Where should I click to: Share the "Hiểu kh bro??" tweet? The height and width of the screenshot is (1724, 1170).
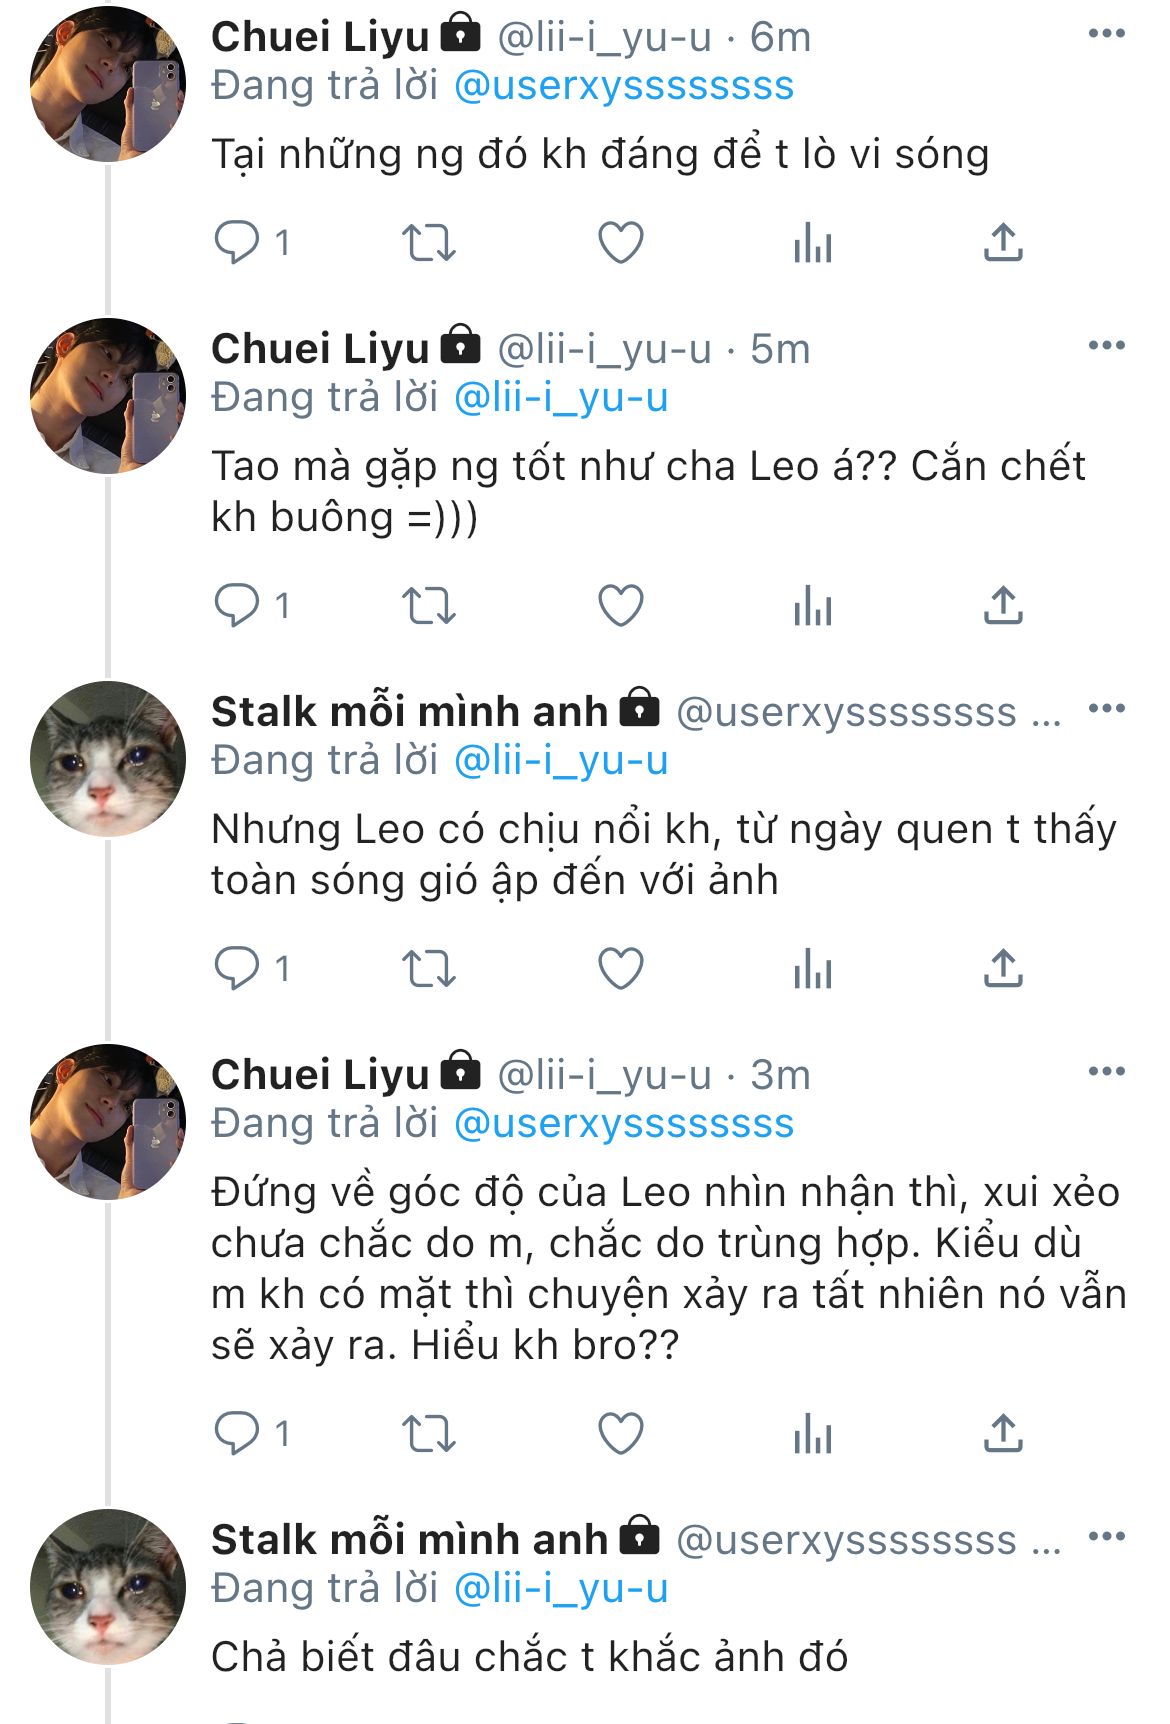pyautogui.click(x=1003, y=1433)
